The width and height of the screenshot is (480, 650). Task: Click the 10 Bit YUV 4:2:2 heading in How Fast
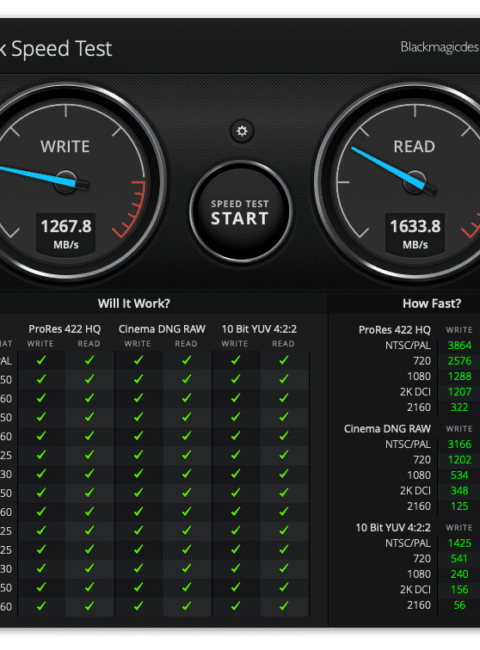tap(393, 528)
